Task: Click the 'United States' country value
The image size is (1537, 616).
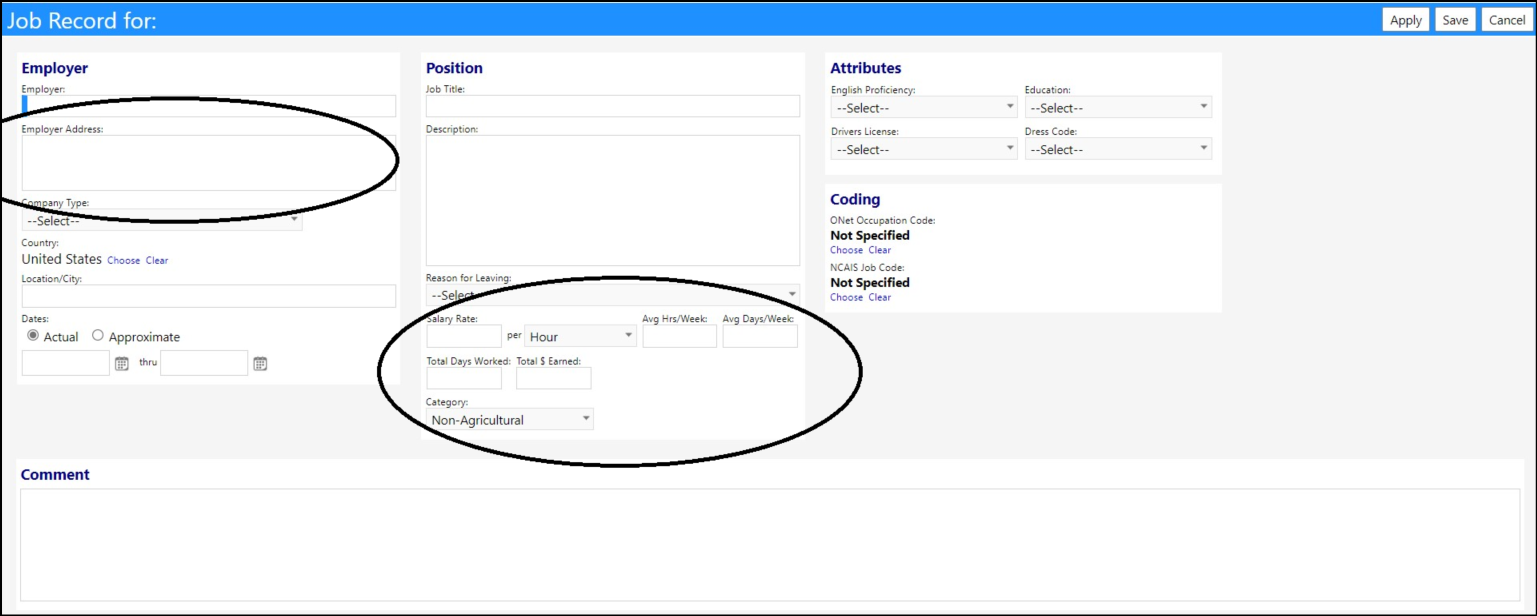Action: (62, 259)
